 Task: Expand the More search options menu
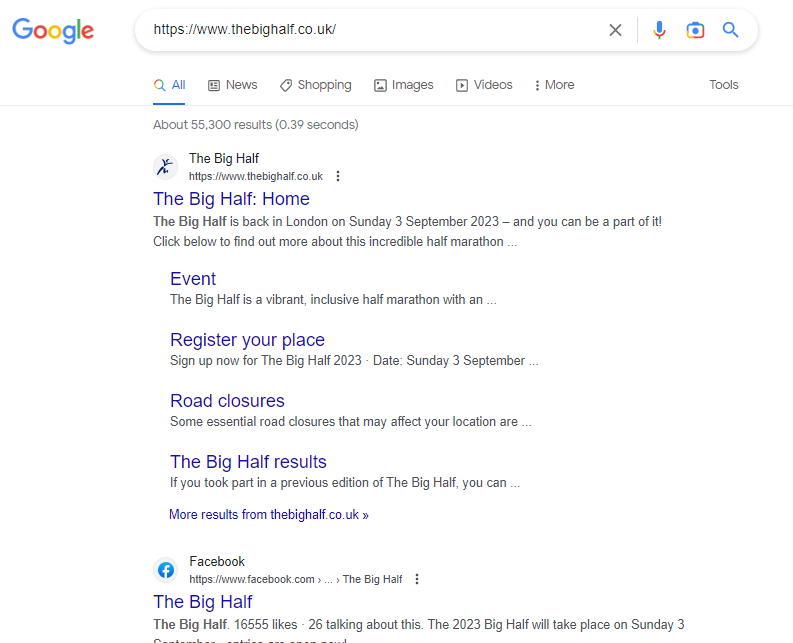(554, 85)
